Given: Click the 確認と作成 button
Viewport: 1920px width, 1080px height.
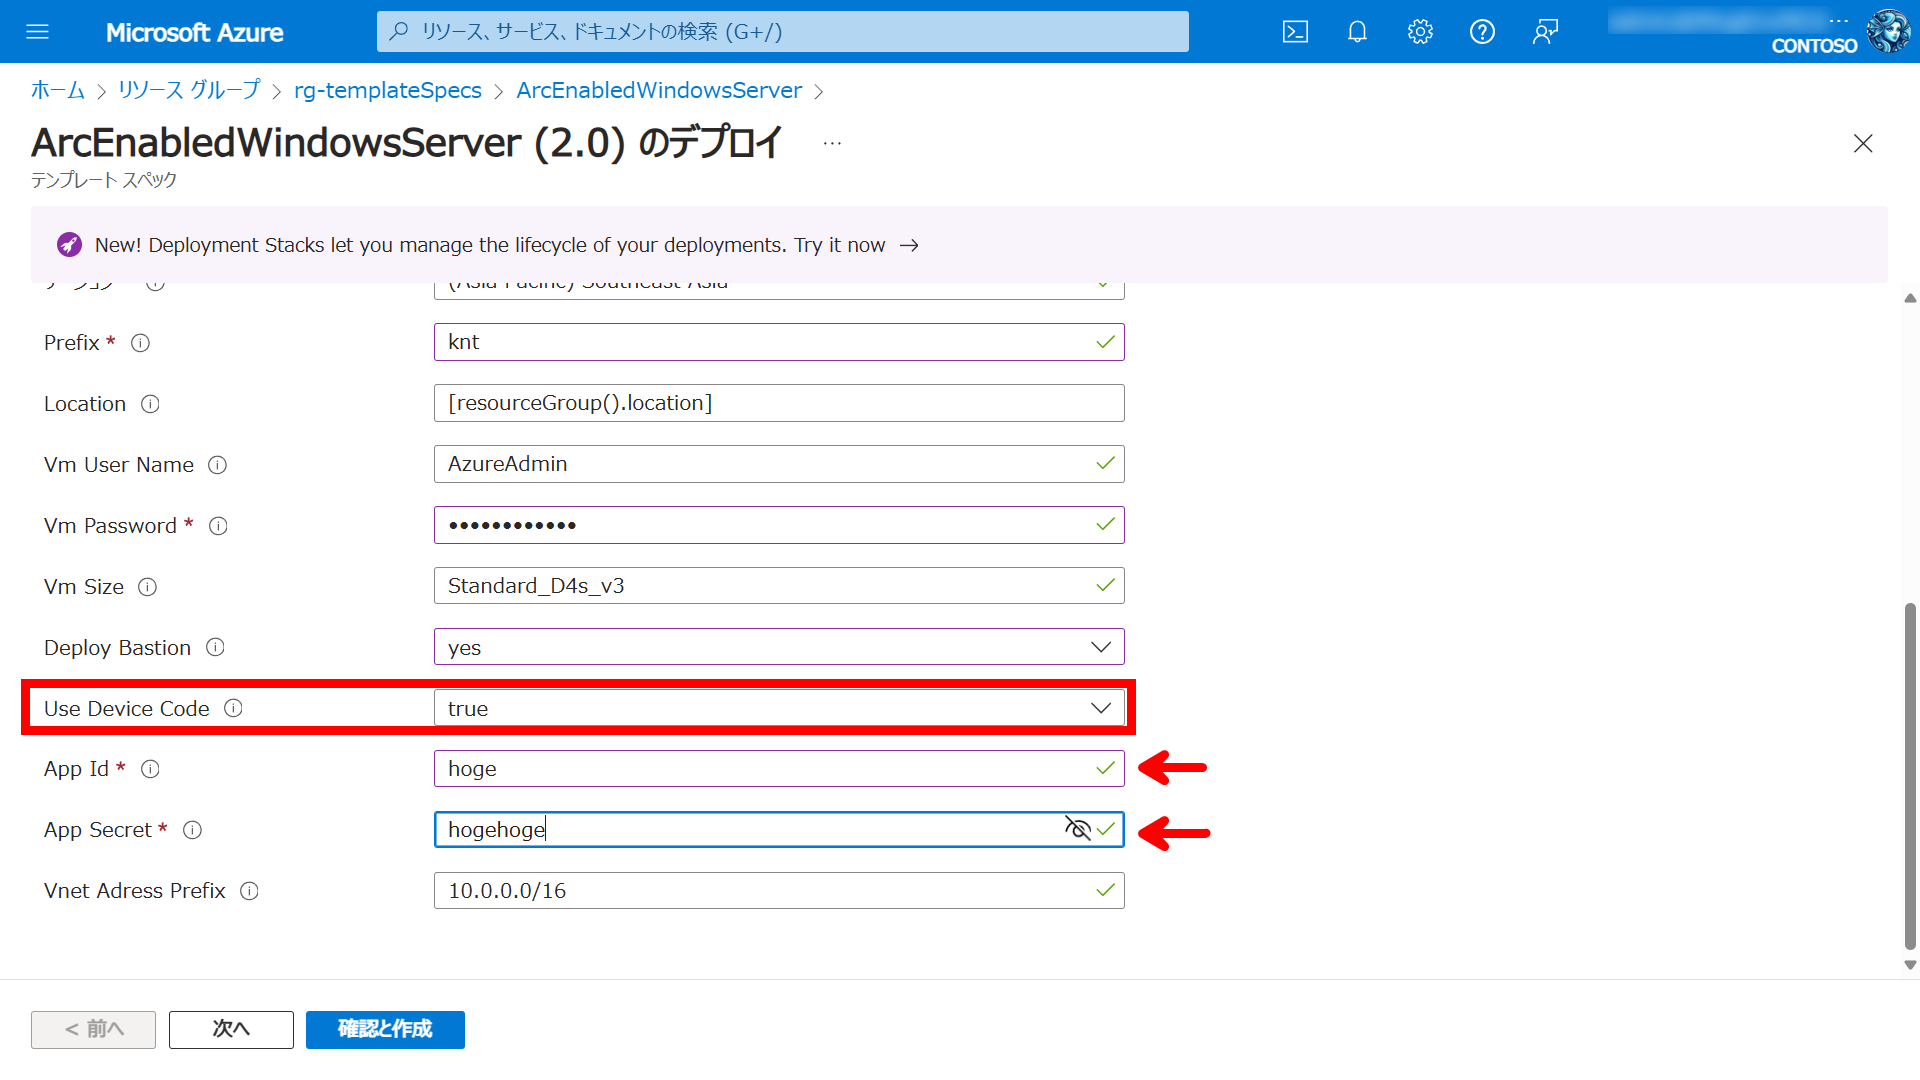Looking at the screenshot, I should [385, 1029].
